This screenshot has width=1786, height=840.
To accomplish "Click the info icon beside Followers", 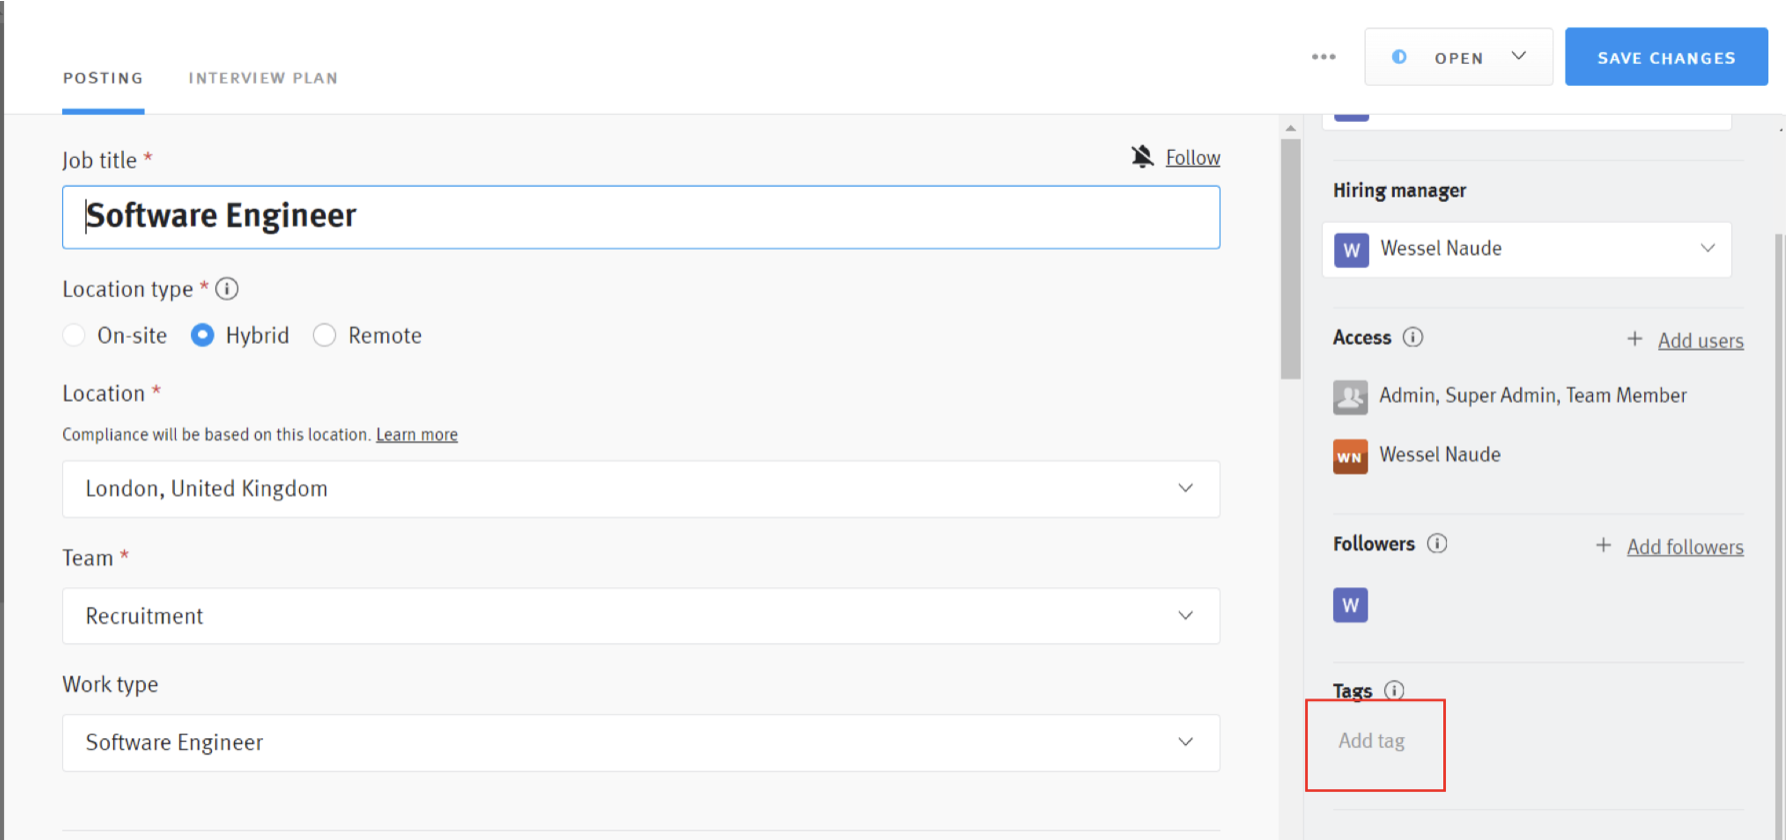I will (x=1438, y=543).
